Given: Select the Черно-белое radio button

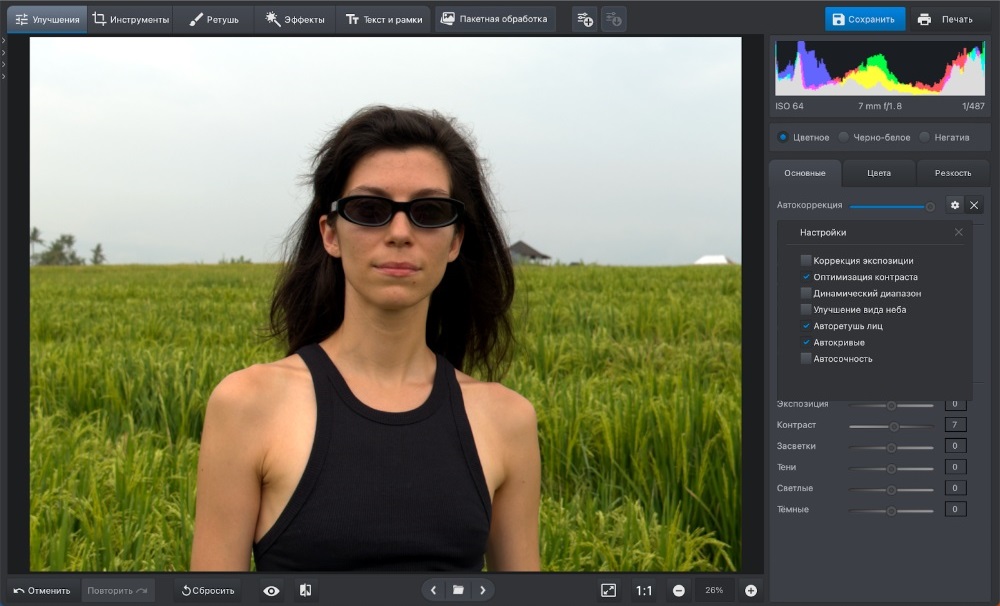Looking at the screenshot, I should point(845,137).
